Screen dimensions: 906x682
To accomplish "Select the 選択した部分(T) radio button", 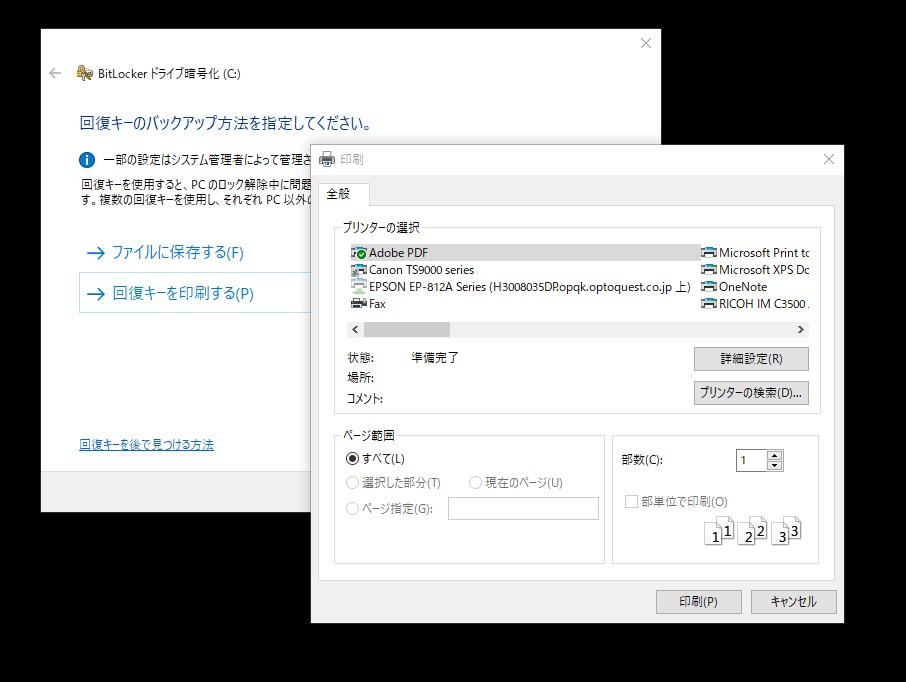I will click(352, 483).
